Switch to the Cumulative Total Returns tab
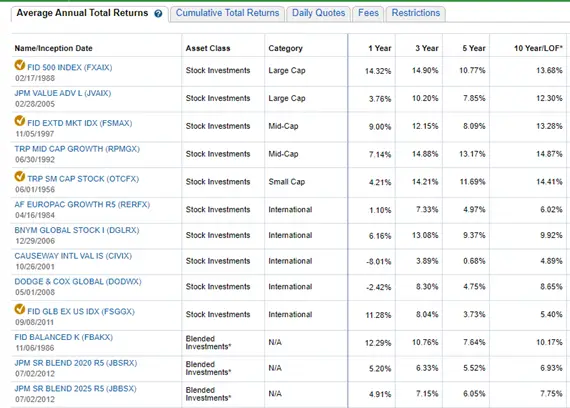 pos(228,13)
